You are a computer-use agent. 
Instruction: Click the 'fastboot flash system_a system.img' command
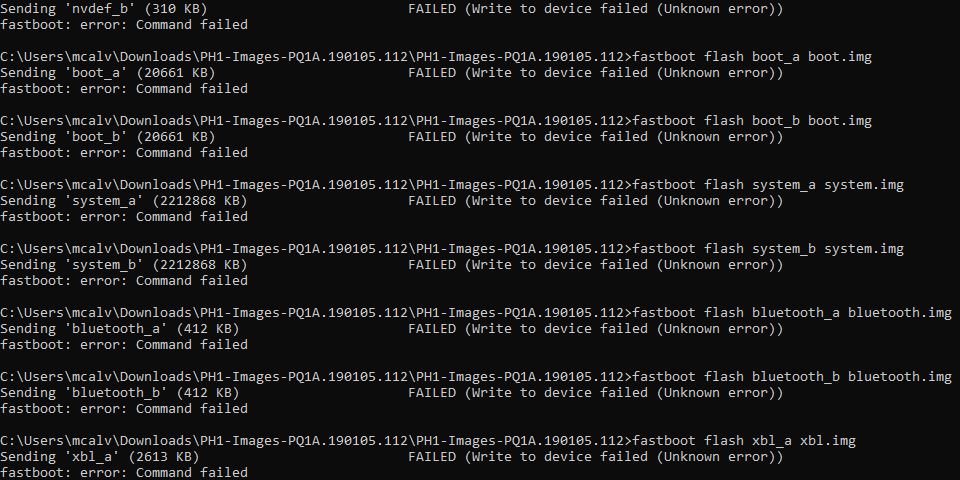[768, 185]
